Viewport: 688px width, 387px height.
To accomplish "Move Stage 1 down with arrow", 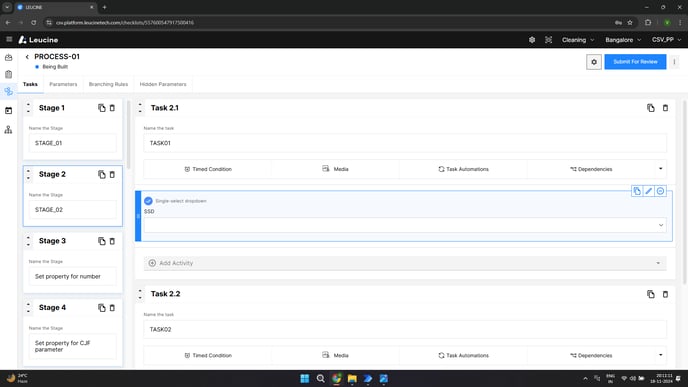I will click(29, 111).
